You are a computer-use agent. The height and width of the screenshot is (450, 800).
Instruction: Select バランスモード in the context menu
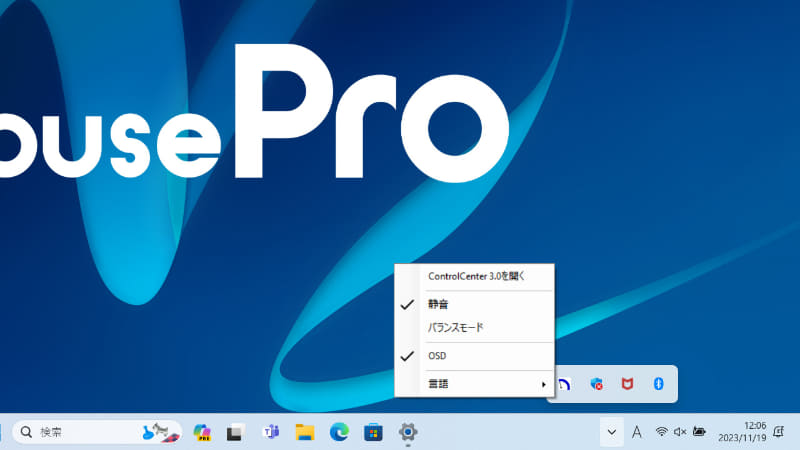tap(474, 328)
